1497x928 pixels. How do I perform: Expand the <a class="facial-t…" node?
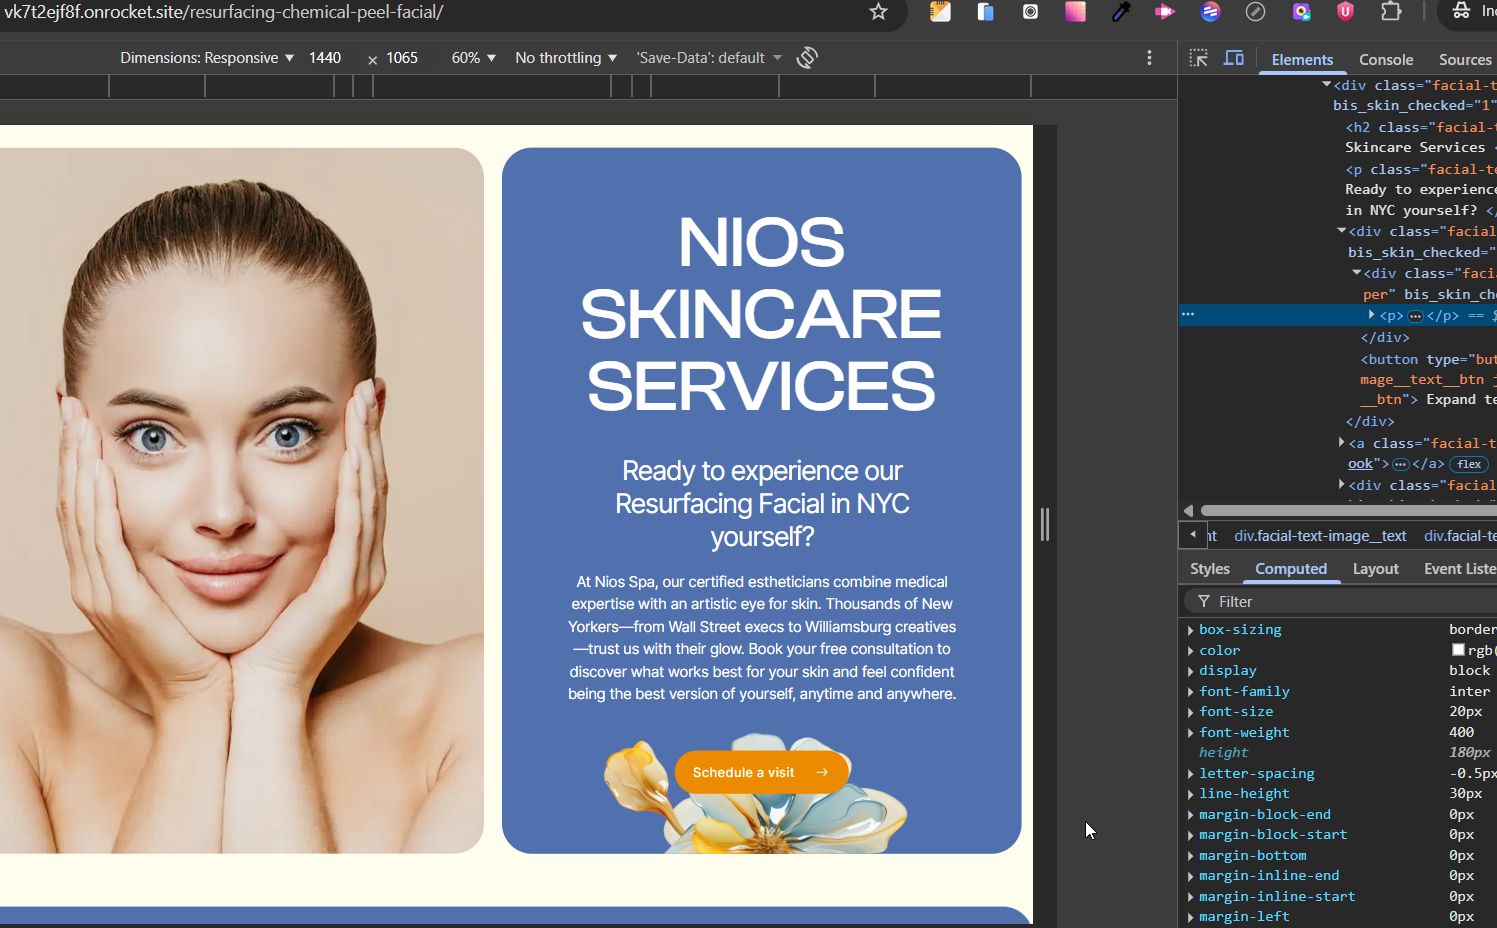[1341, 442]
